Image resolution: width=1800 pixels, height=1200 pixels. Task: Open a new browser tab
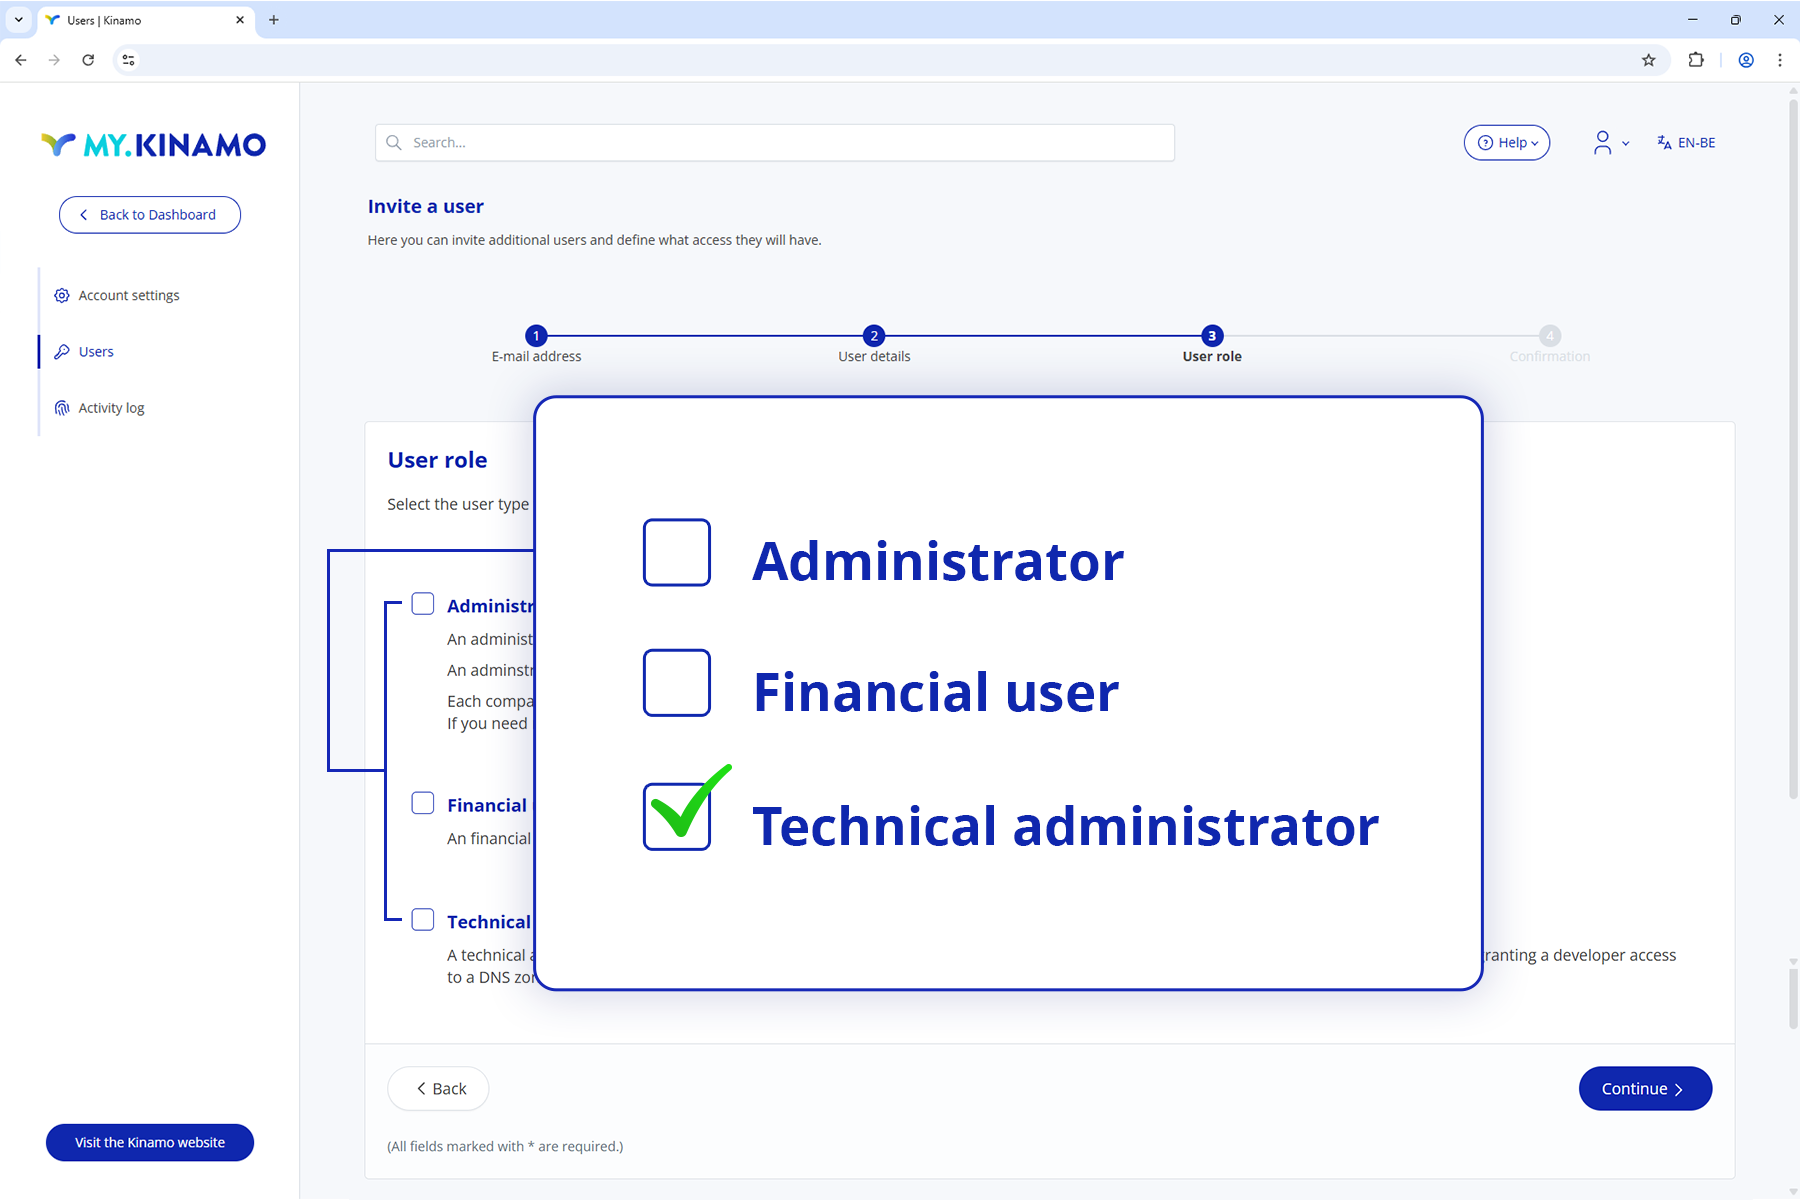[x=274, y=20]
